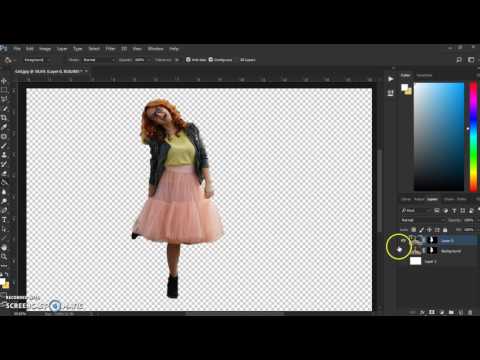Select the Lasso tool
Screen dimensions: 480x360
pos(4,99)
